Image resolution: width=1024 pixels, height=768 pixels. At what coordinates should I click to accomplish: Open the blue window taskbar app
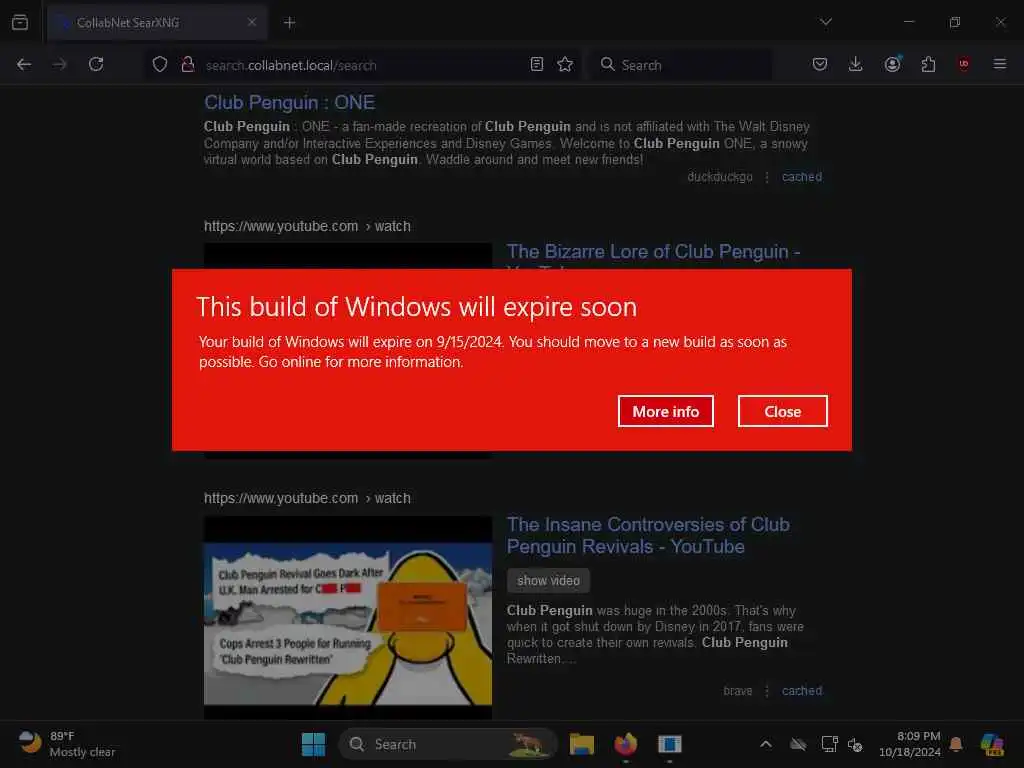pos(669,744)
